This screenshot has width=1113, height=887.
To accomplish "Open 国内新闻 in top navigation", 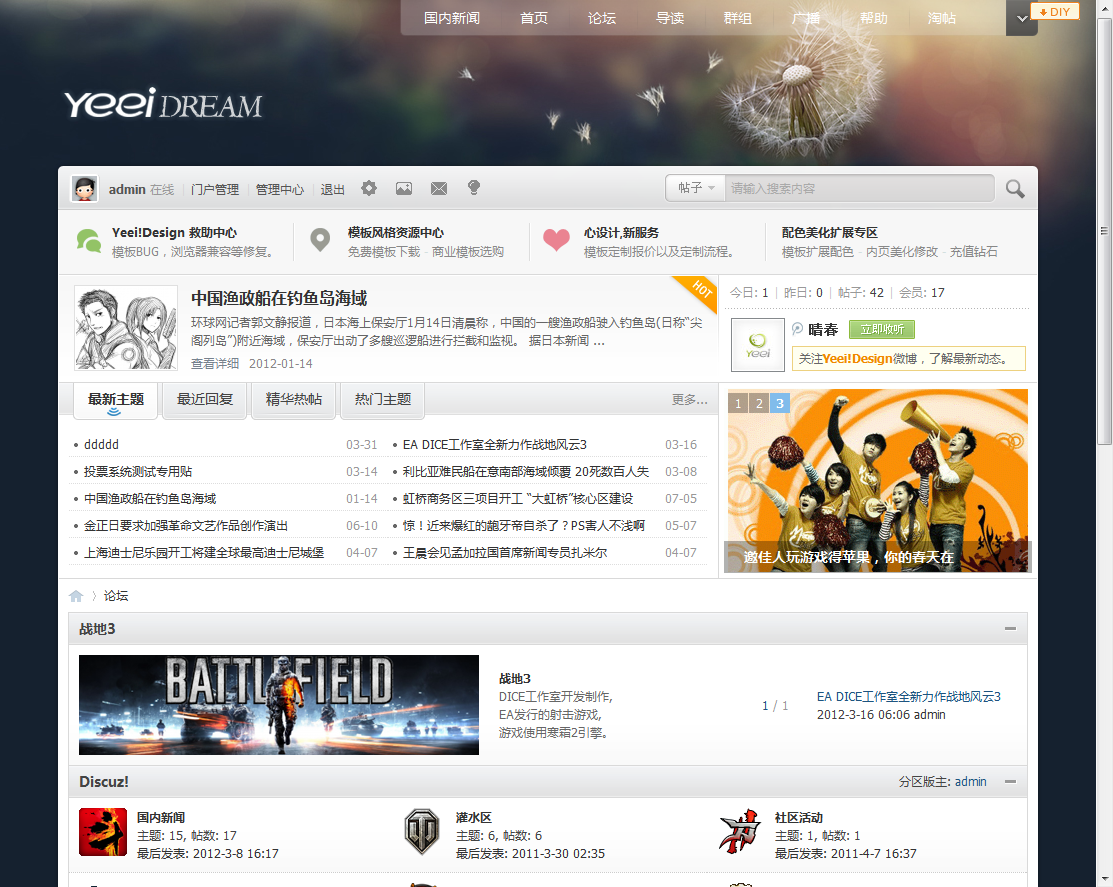I will pyautogui.click(x=451, y=18).
